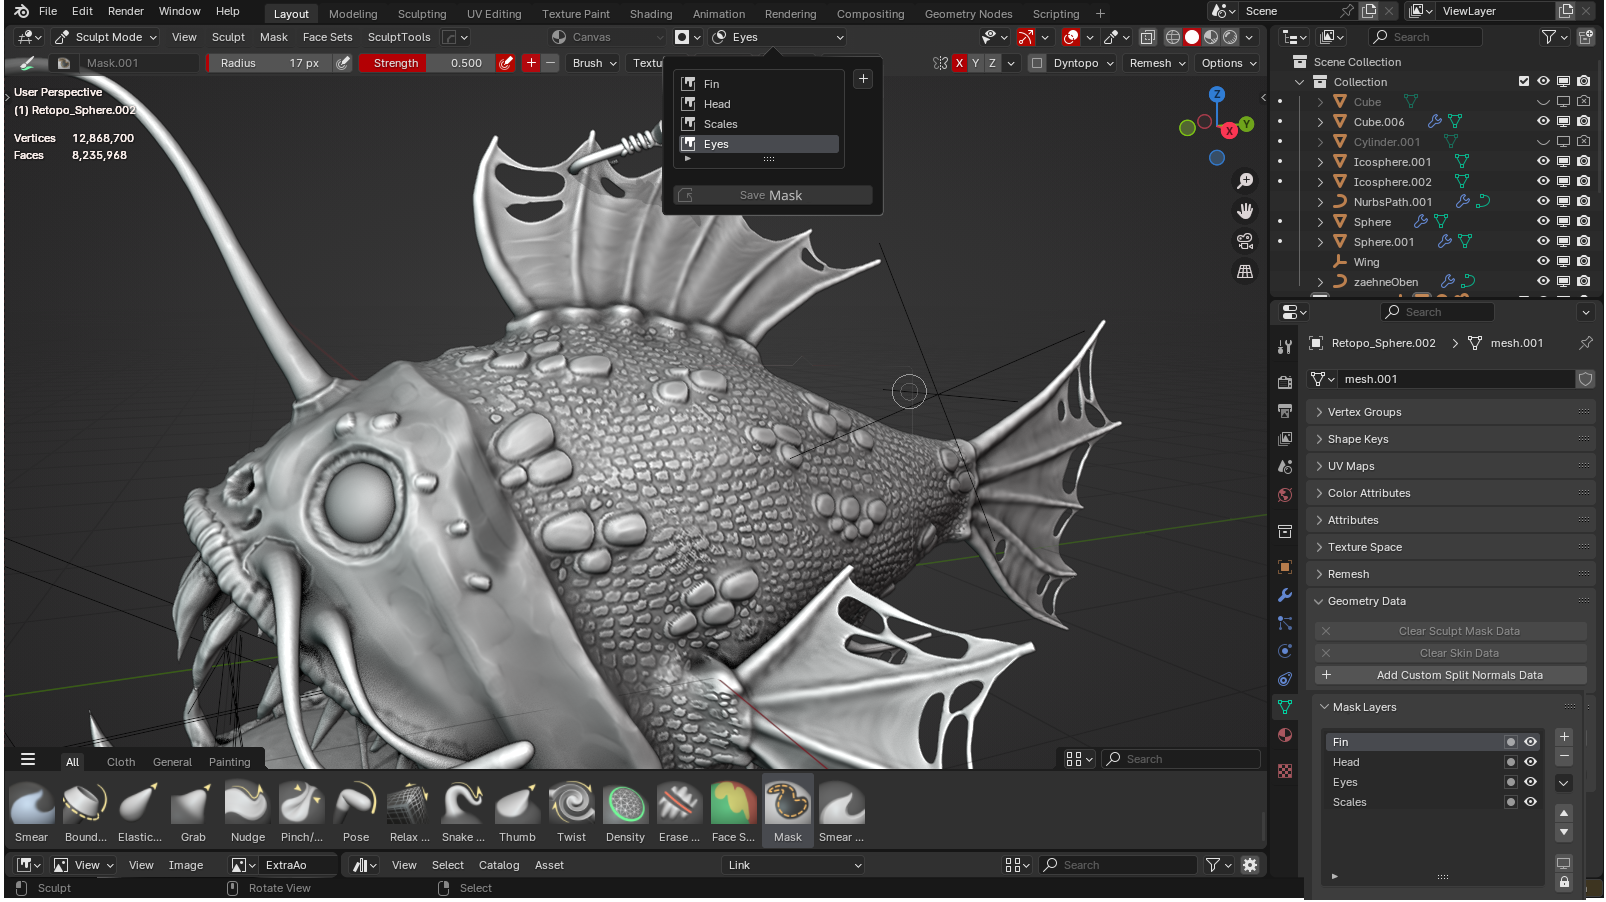Click the pan view hand icon
The width and height of the screenshot is (1606, 902).
click(x=1245, y=211)
